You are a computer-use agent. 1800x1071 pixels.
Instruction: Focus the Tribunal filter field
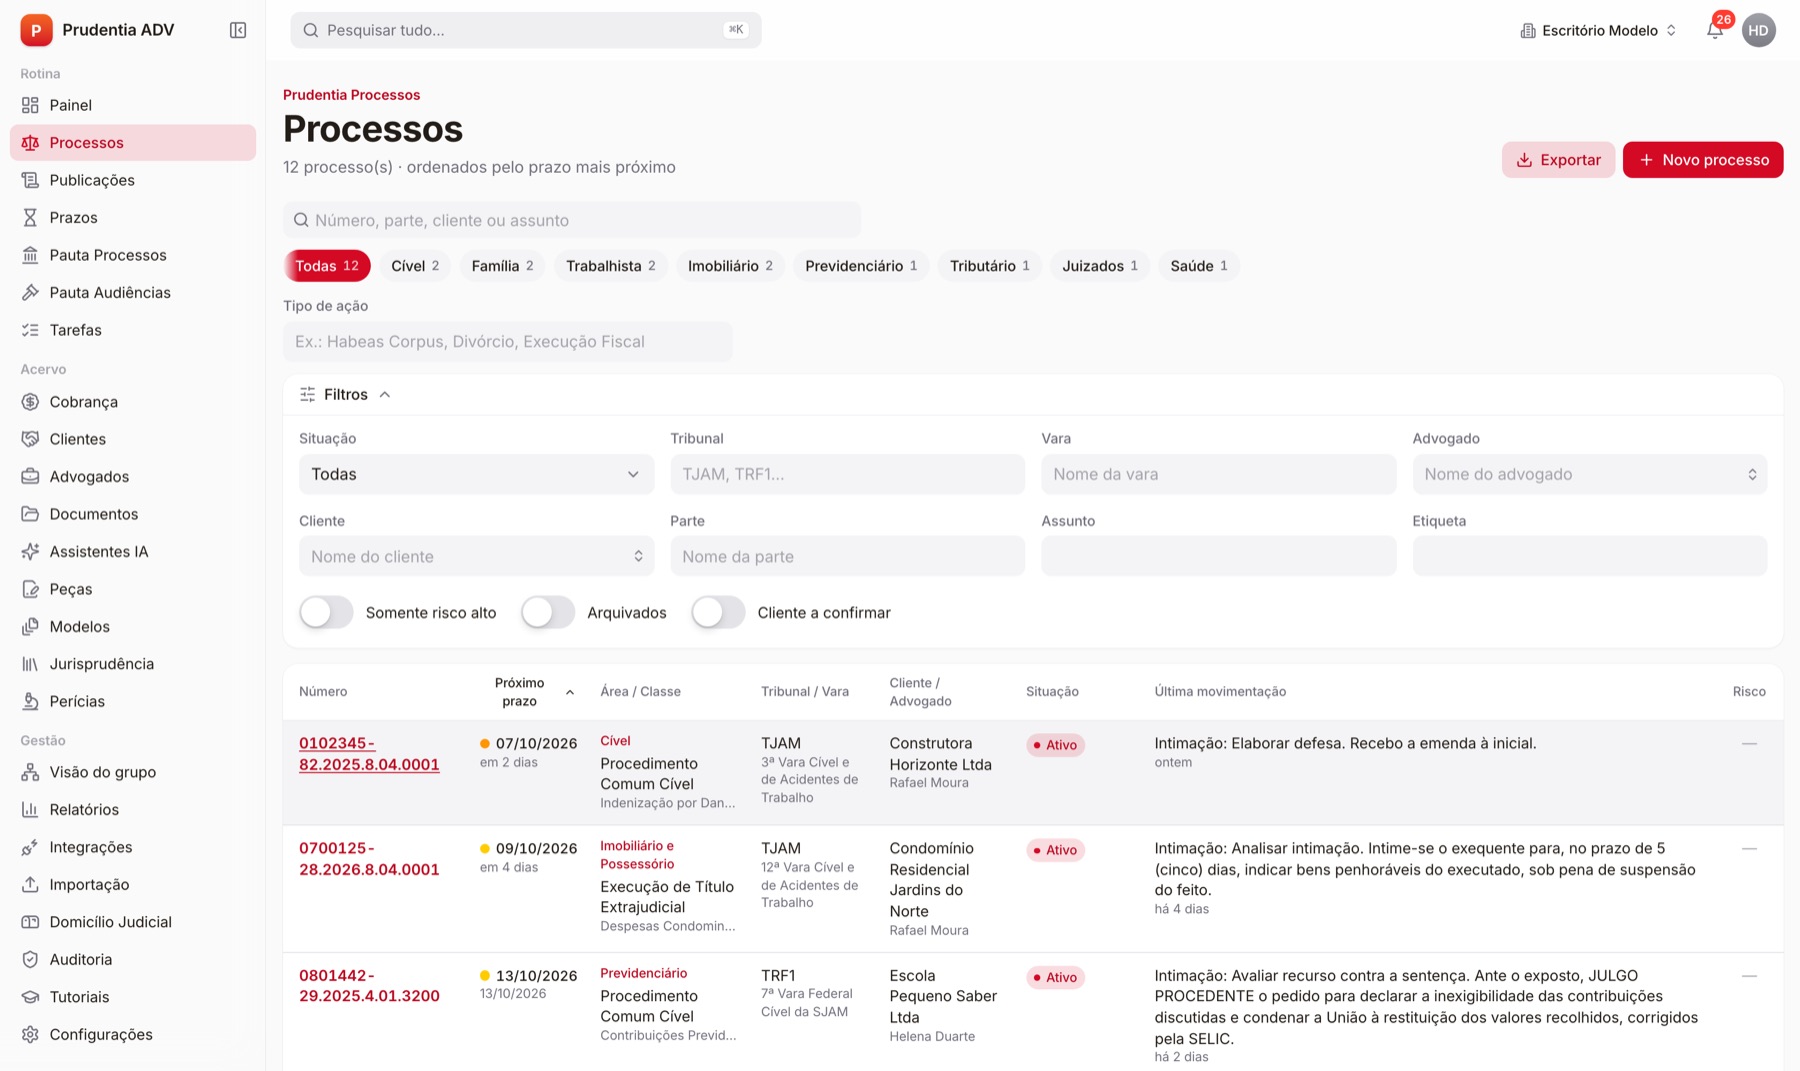[847, 474]
